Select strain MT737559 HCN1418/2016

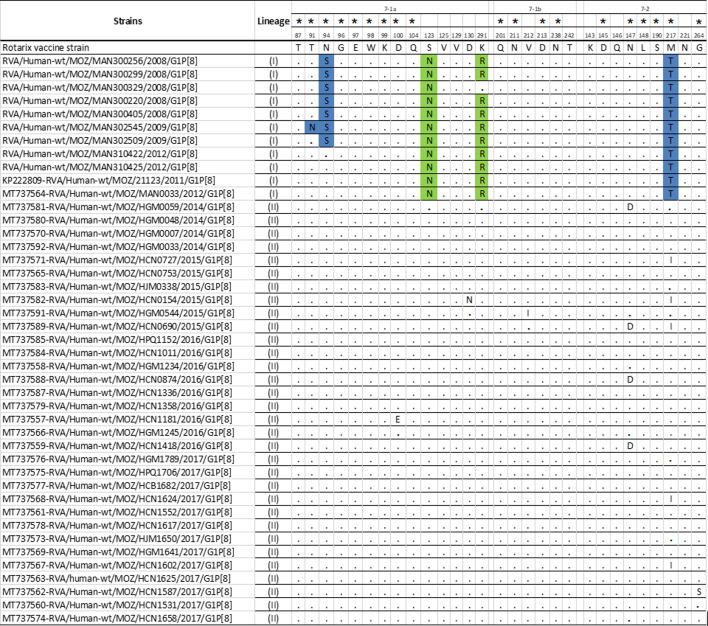(117, 446)
